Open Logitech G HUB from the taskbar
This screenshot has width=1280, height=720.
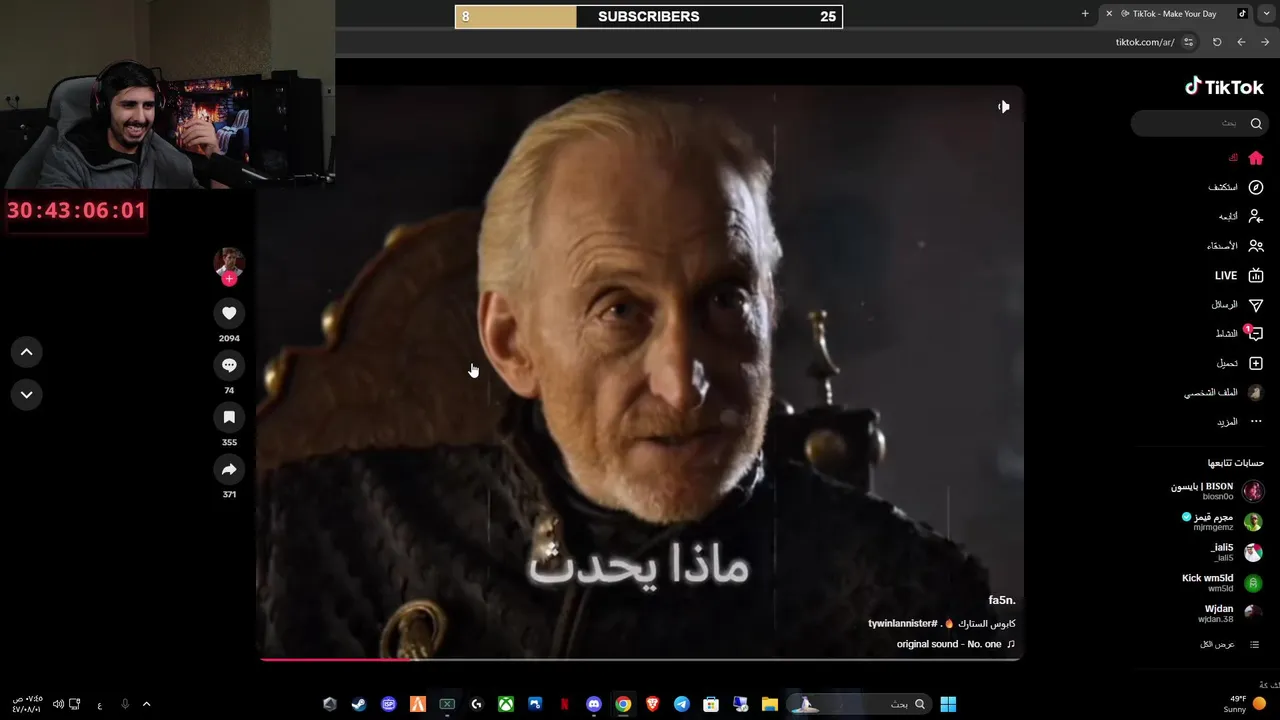[x=477, y=704]
